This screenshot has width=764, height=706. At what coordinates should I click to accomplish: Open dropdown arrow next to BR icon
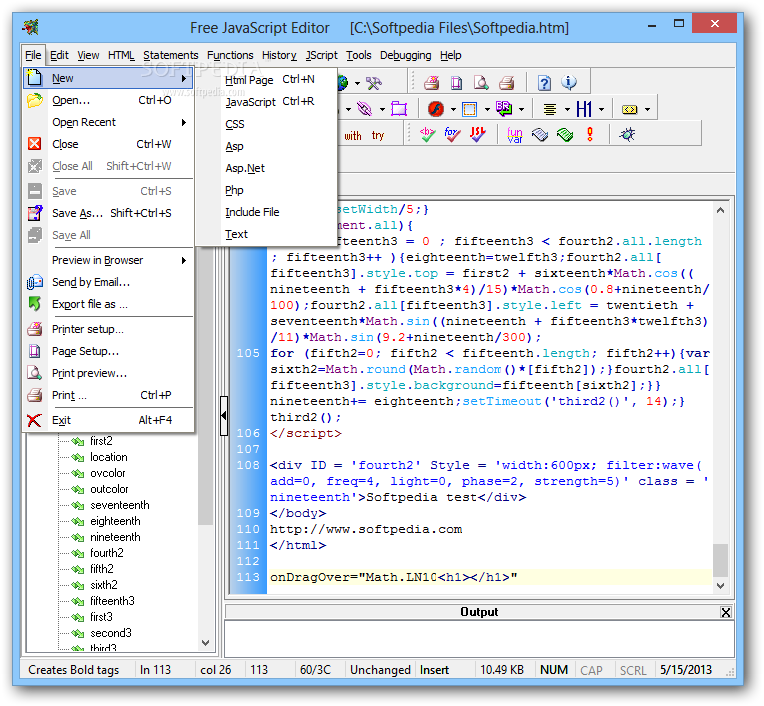click(521, 110)
